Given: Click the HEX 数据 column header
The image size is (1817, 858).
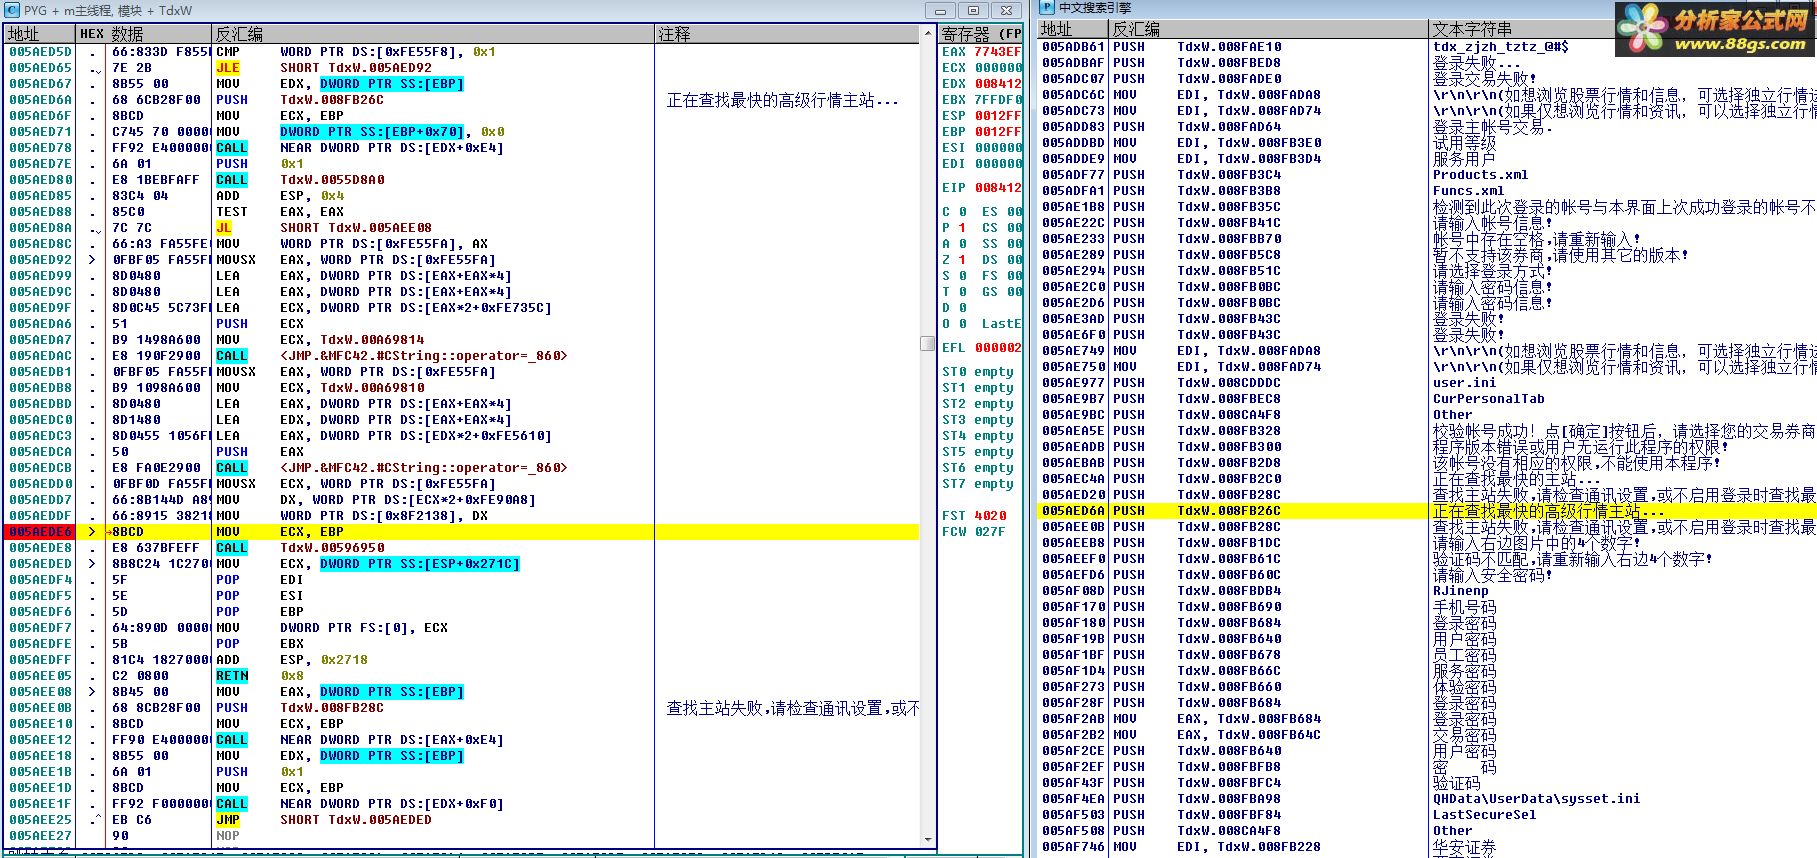Looking at the screenshot, I should click(143, 34).
